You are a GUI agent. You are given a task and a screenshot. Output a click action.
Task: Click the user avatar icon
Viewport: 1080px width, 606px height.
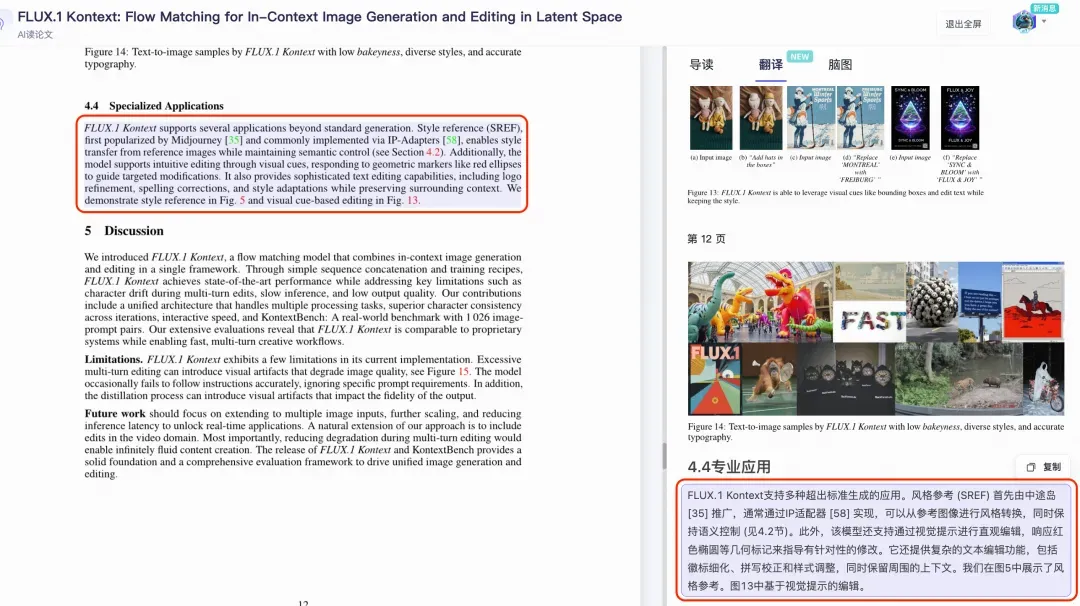[1024, 22]
